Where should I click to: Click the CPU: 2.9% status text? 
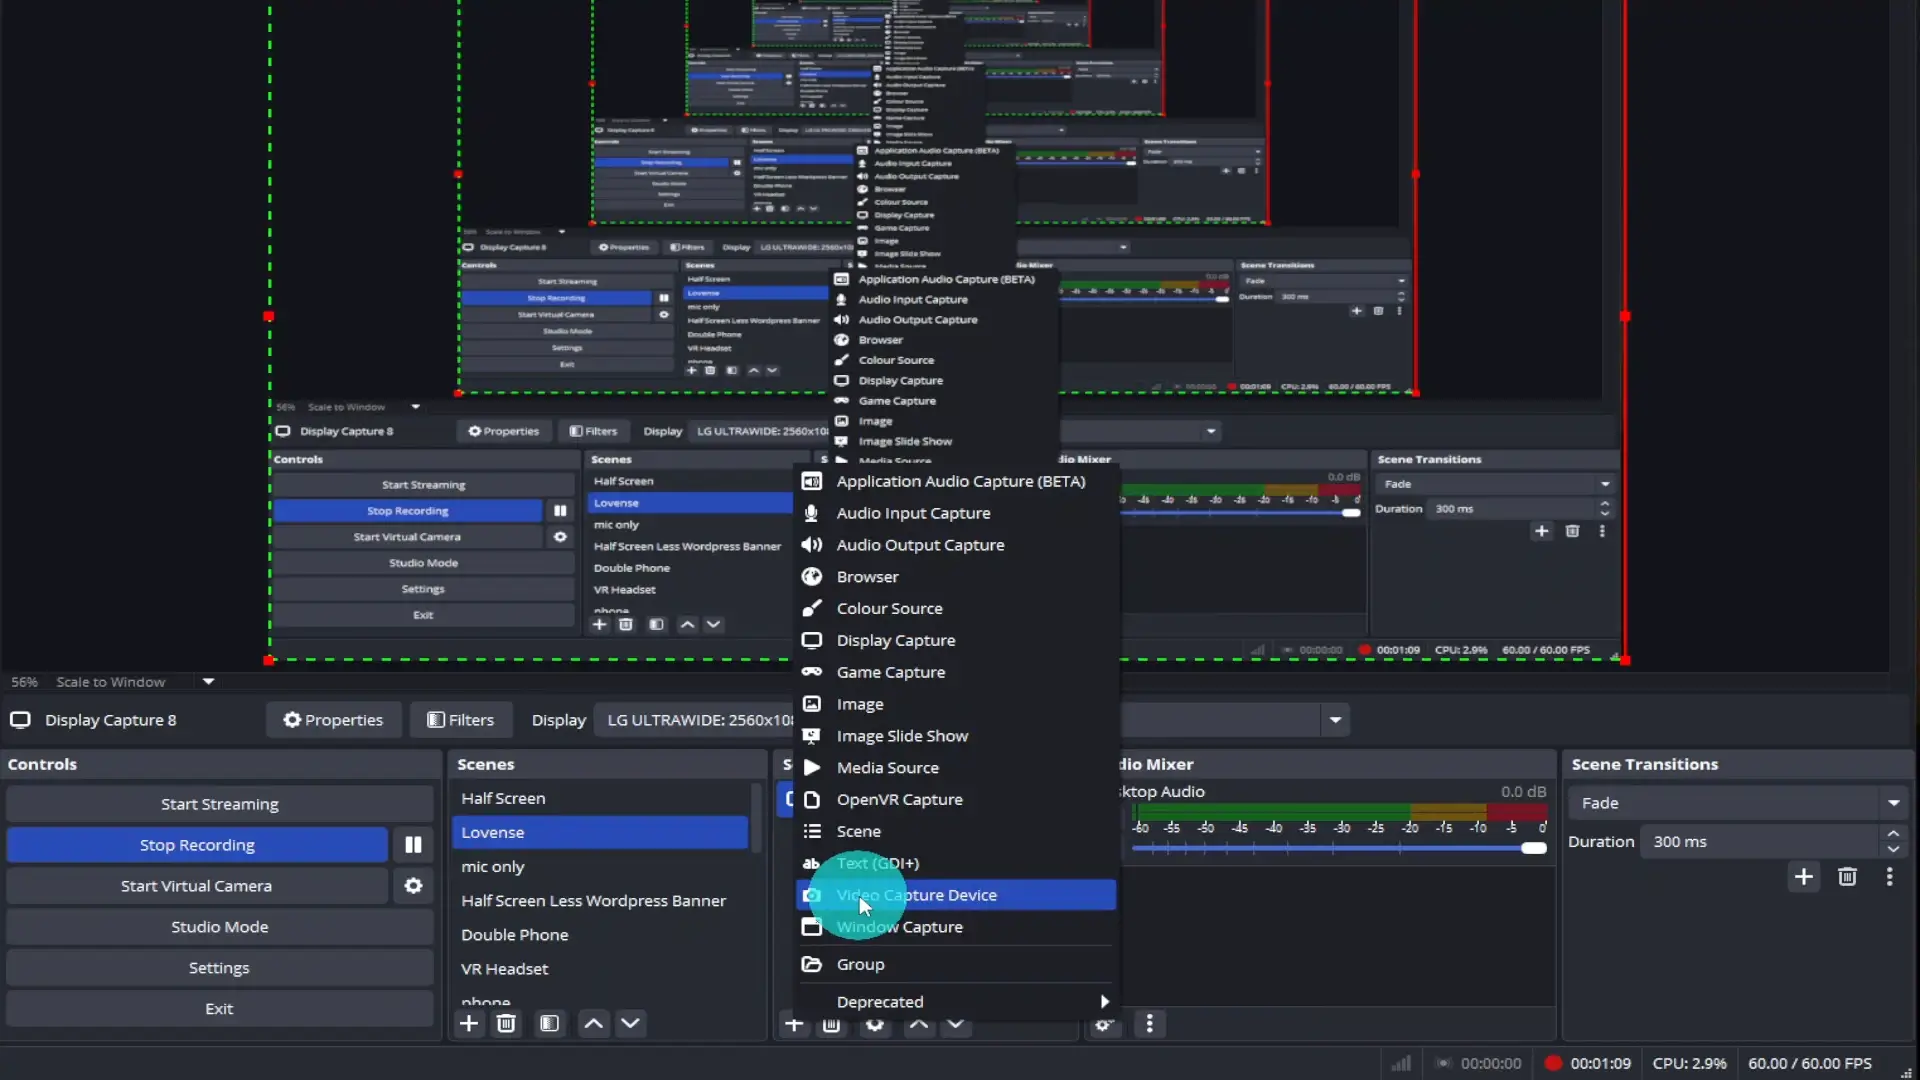(1689, 1063)
